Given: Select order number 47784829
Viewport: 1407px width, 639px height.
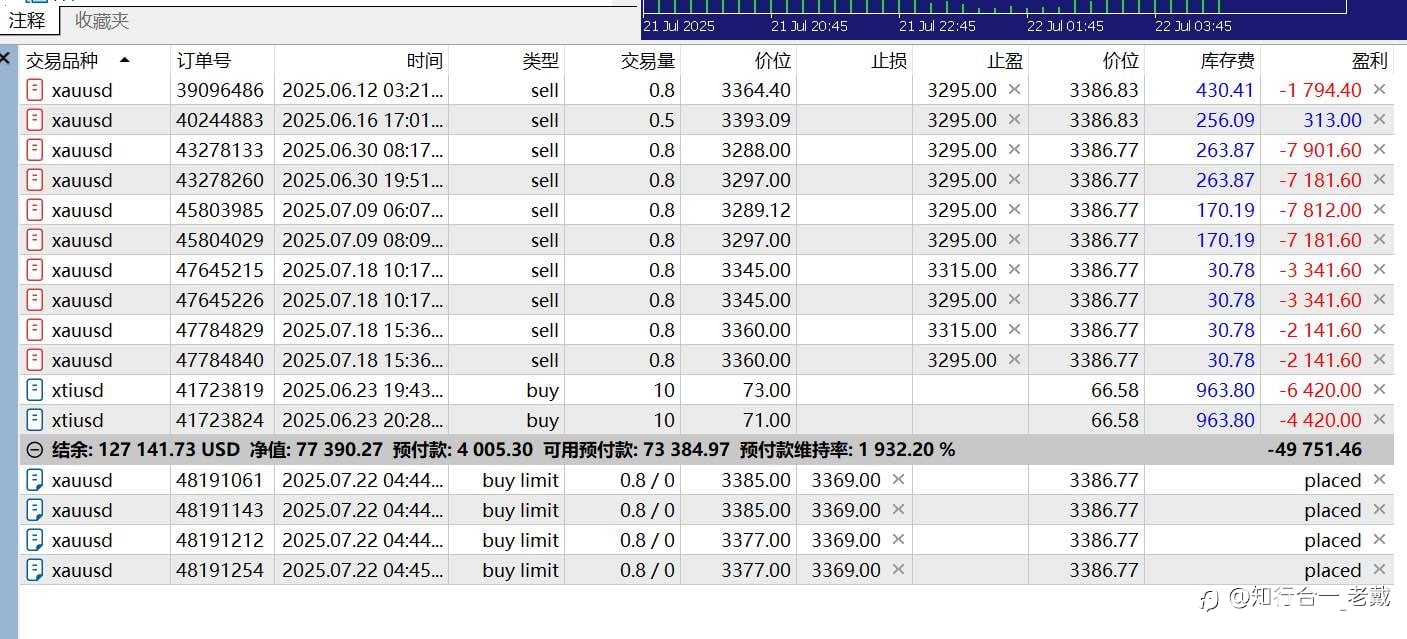Looking at the screenshot, I should pos(220,330).
